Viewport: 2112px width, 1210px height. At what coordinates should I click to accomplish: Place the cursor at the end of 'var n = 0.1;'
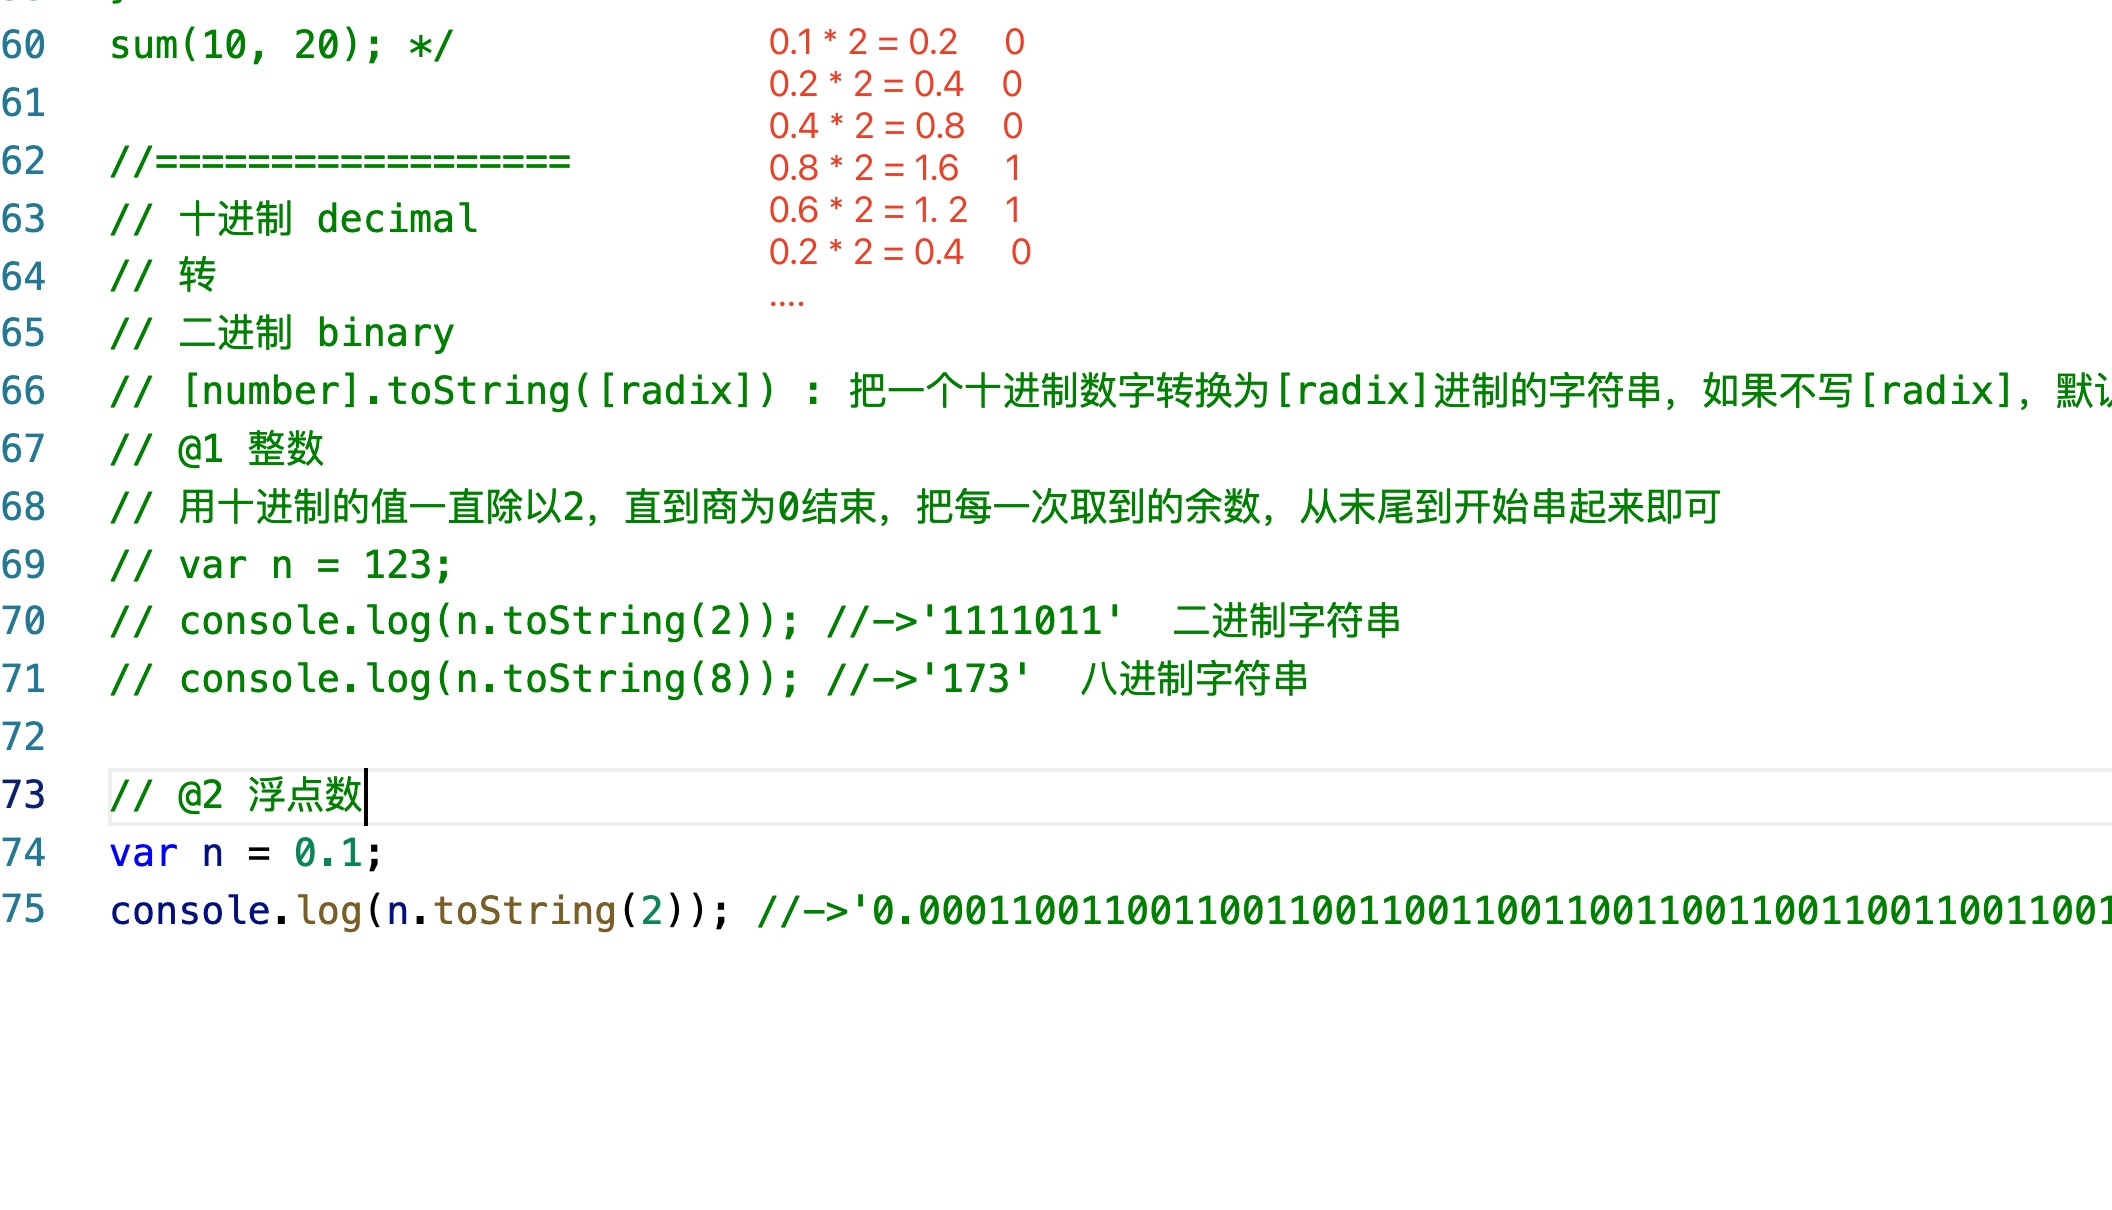(x=383, y=853)
